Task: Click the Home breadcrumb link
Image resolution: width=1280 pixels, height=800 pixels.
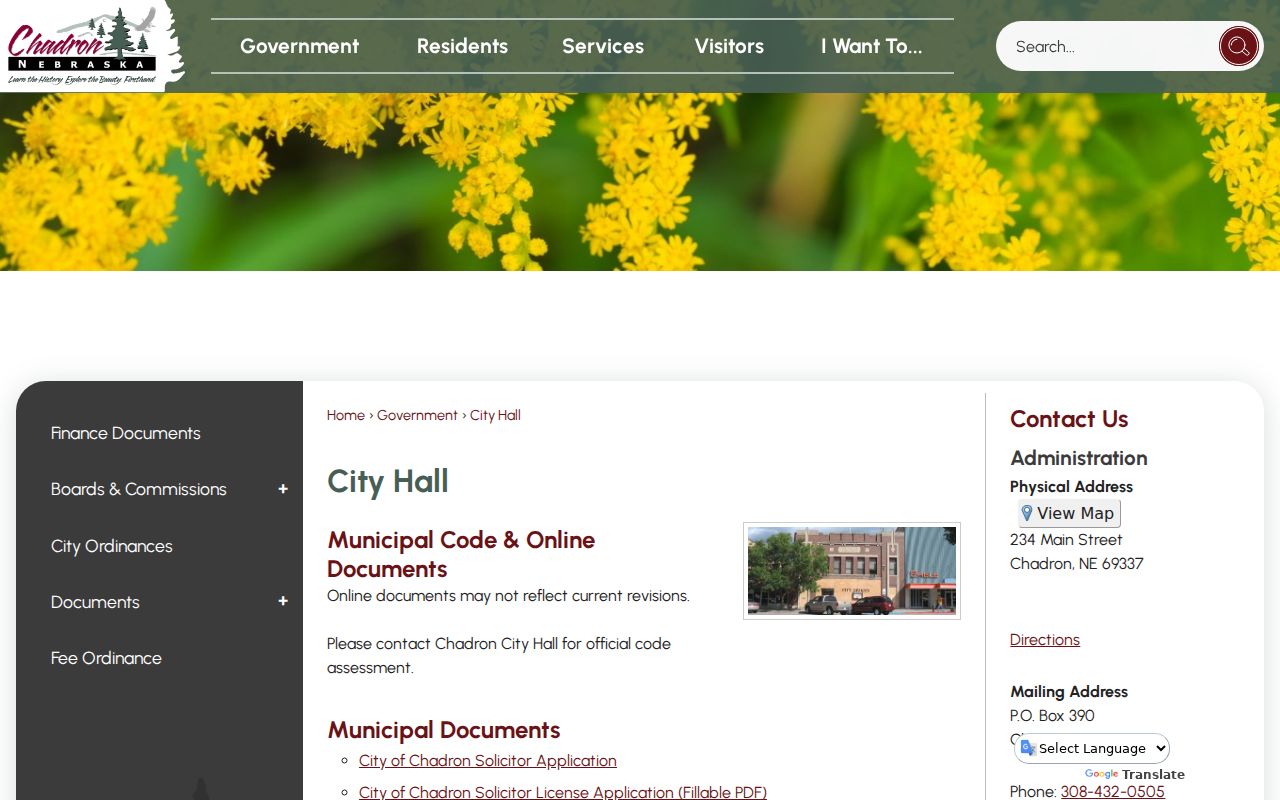Action: point(346,415)
